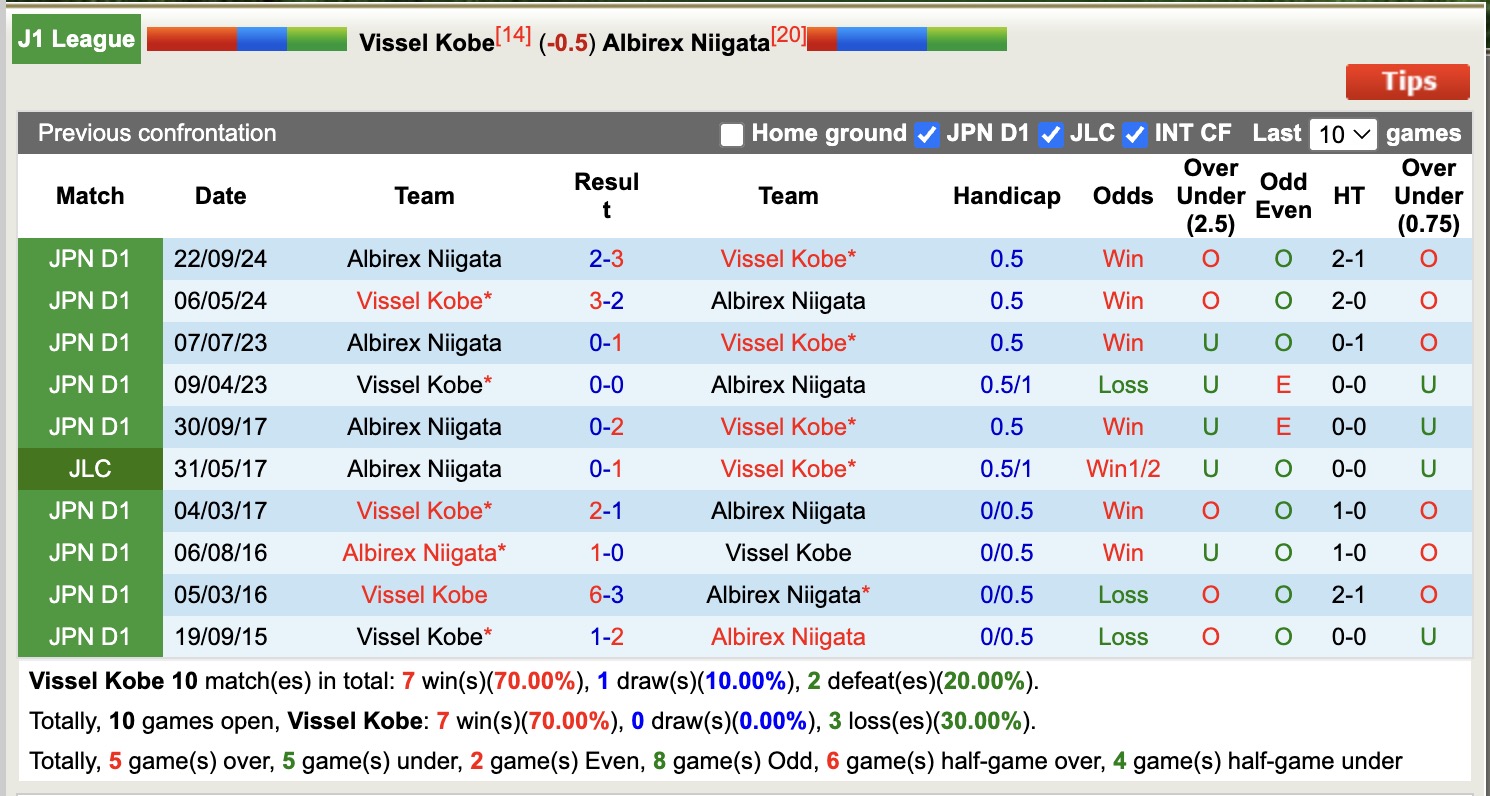This screenshot has height=796, width=1490.
Task: Click the J1 League badge
Action: pyautogui.click(x=75, y=40)
